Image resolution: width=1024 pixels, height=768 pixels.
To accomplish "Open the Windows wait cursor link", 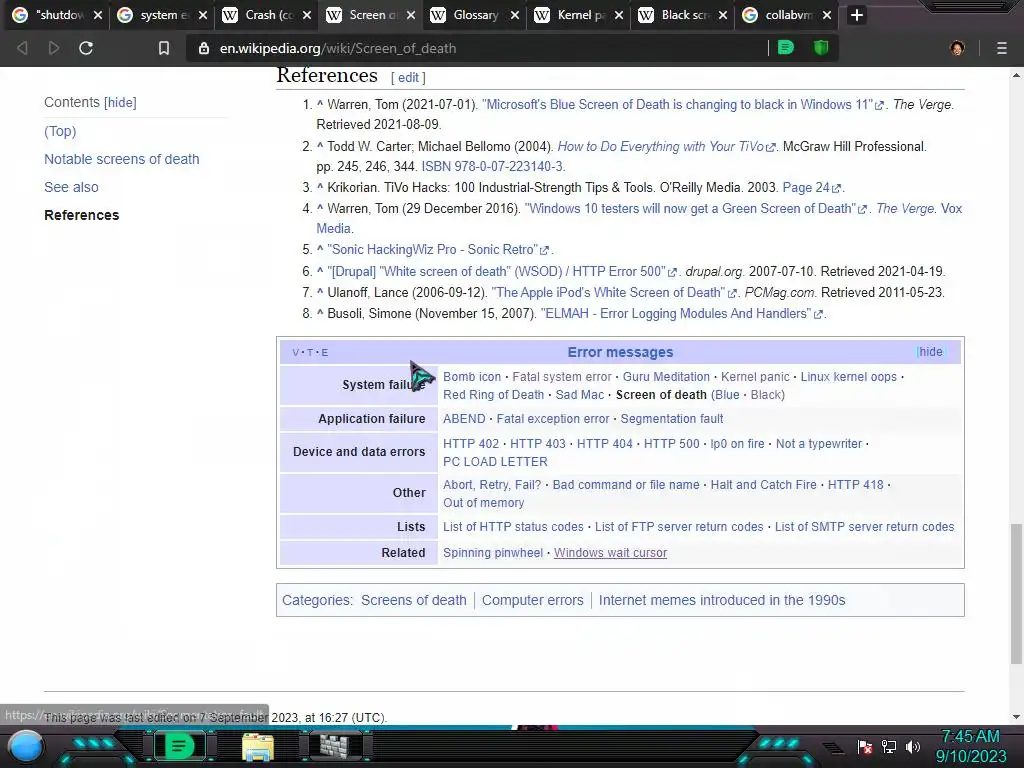I will (610, 553).
